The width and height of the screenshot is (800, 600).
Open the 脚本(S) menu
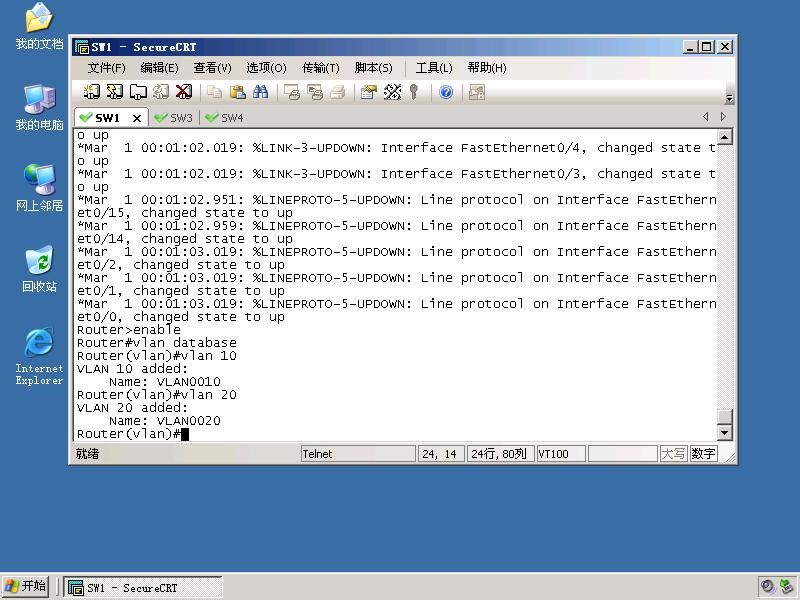pos(373,68)
